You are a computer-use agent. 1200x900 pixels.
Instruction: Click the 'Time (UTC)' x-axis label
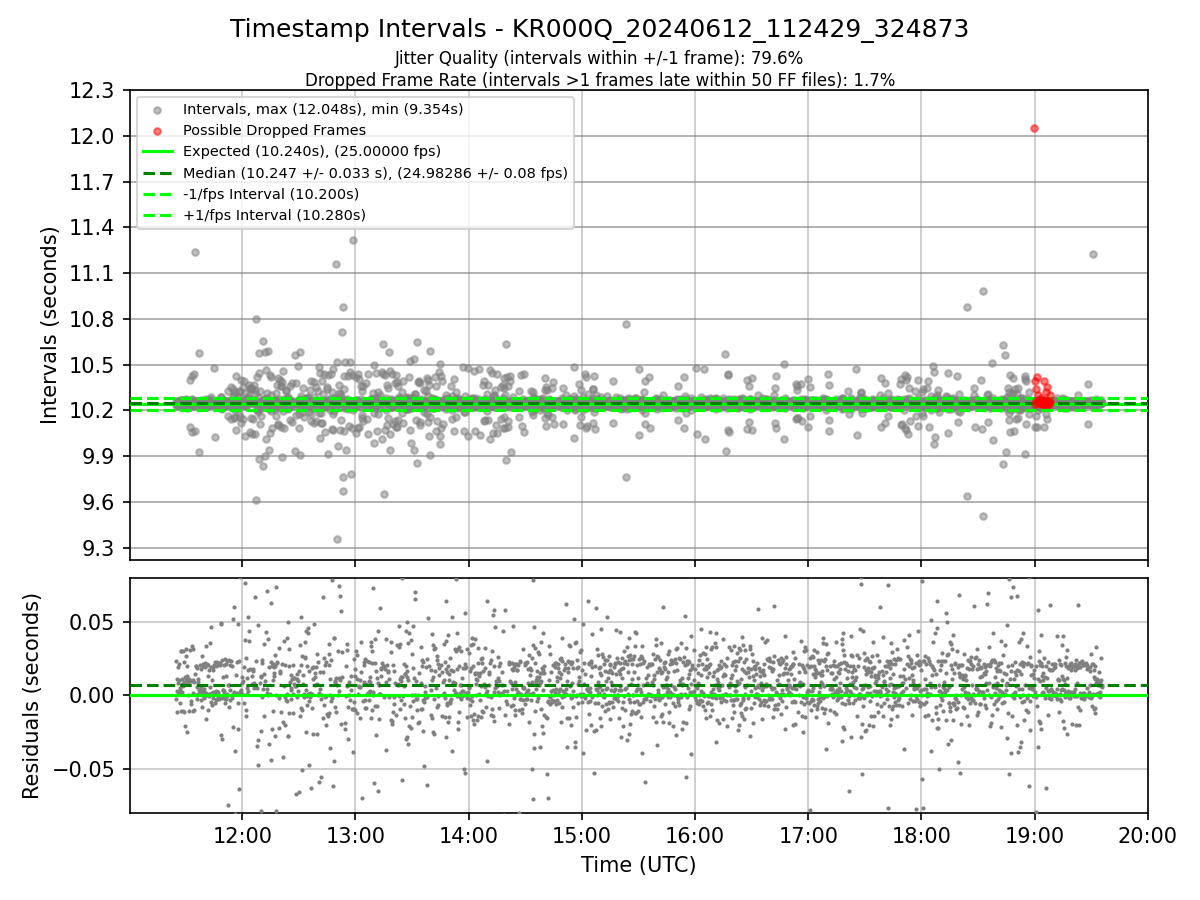[638, 865]
